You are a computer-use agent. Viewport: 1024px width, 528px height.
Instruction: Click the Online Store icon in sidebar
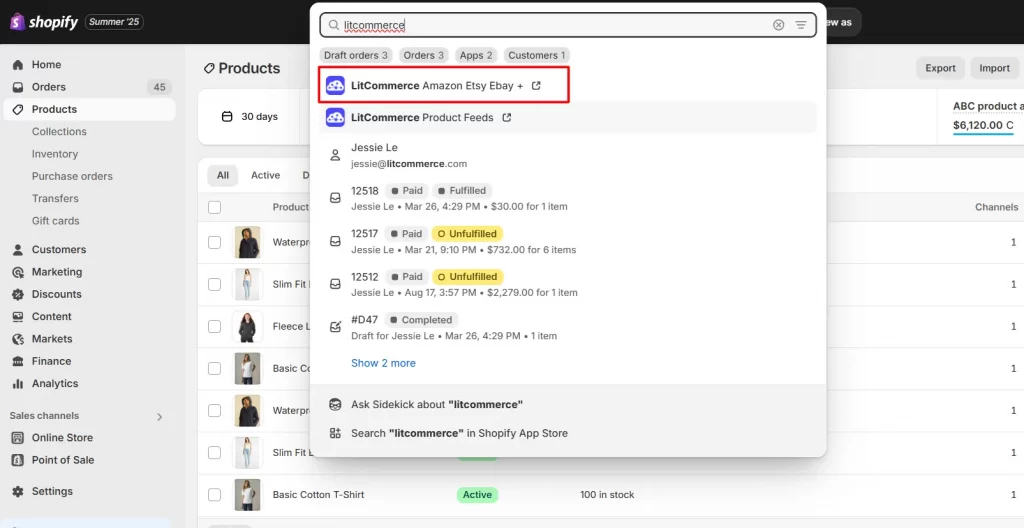click(18, 438)
